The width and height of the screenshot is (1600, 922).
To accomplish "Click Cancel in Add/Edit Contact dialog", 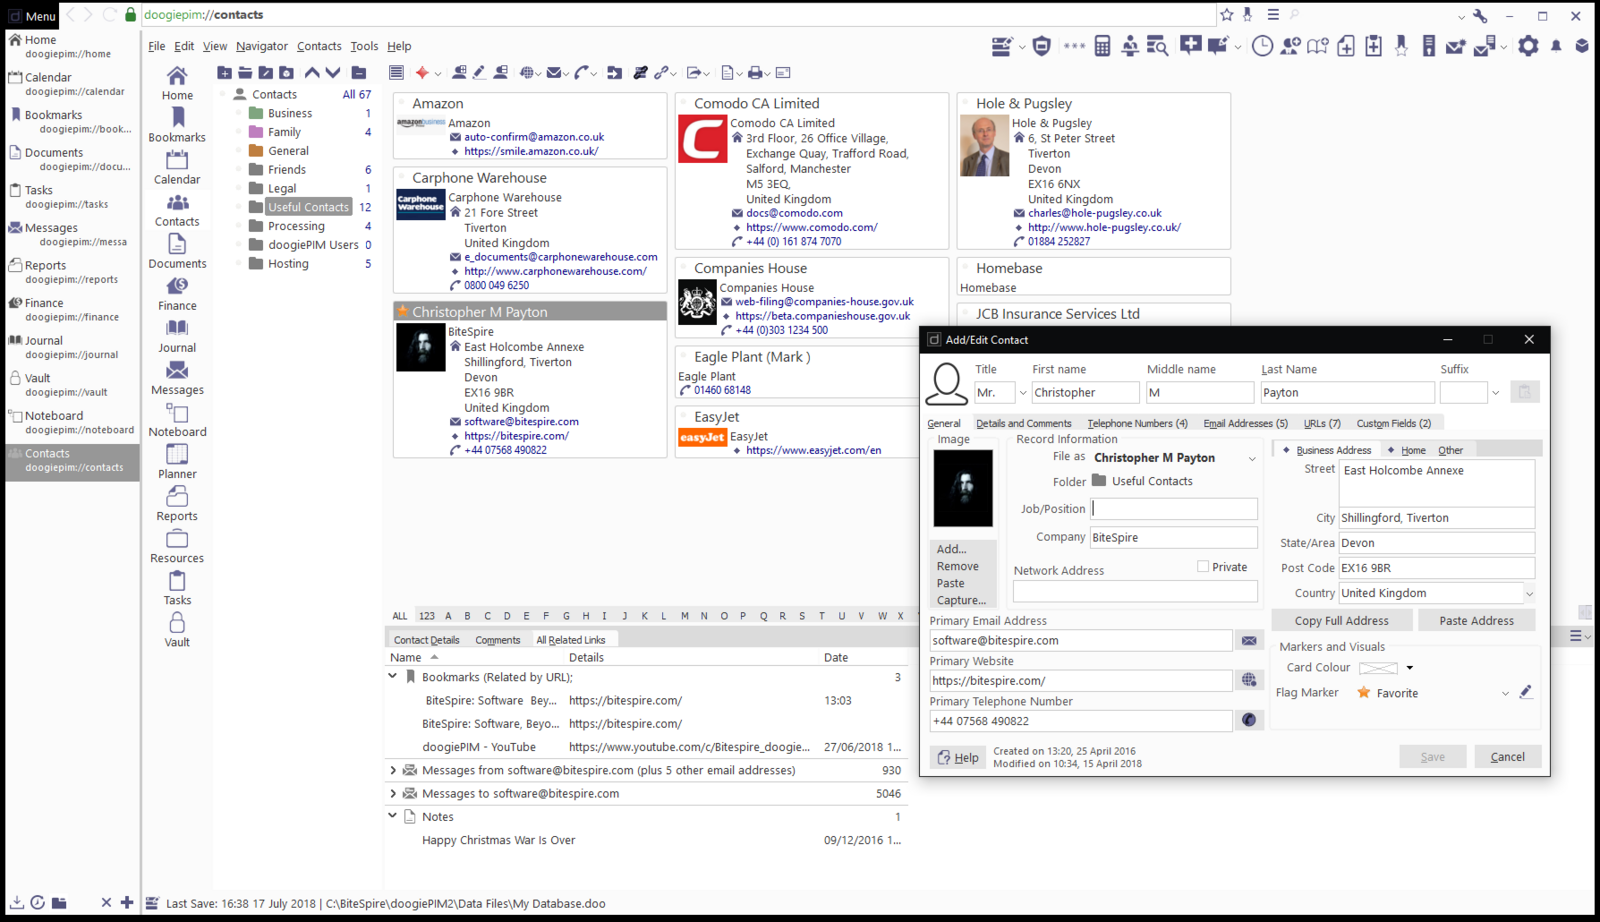I will 1507,757.
